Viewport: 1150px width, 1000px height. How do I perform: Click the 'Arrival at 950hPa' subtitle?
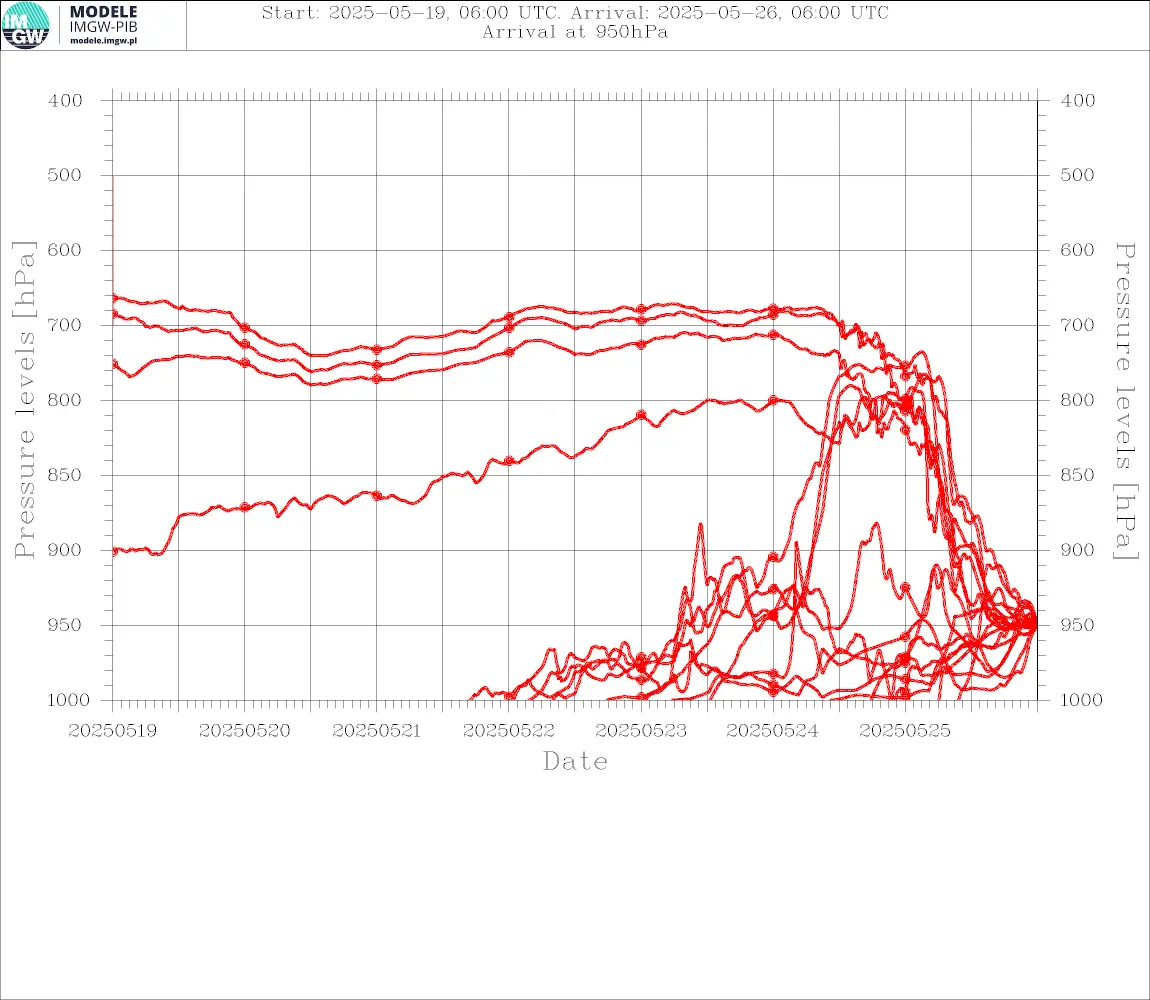coord(575,32)
